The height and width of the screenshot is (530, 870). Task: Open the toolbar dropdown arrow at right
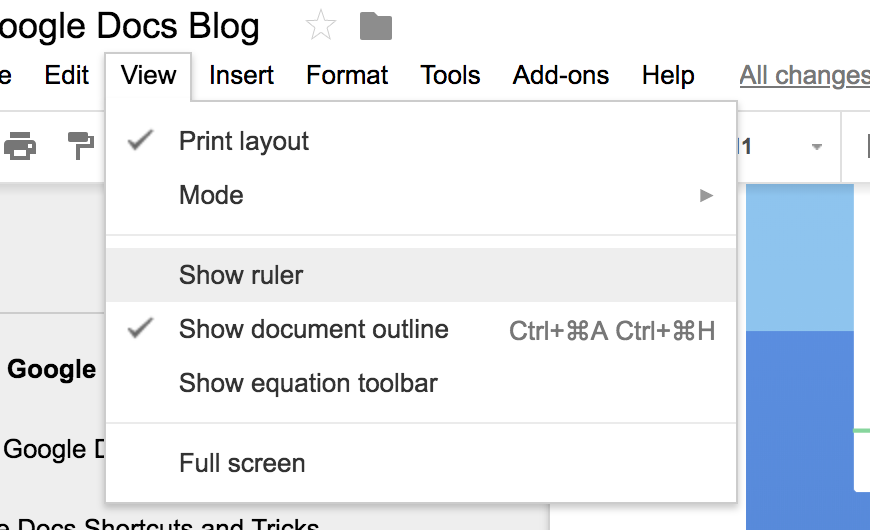pos(817,147)
